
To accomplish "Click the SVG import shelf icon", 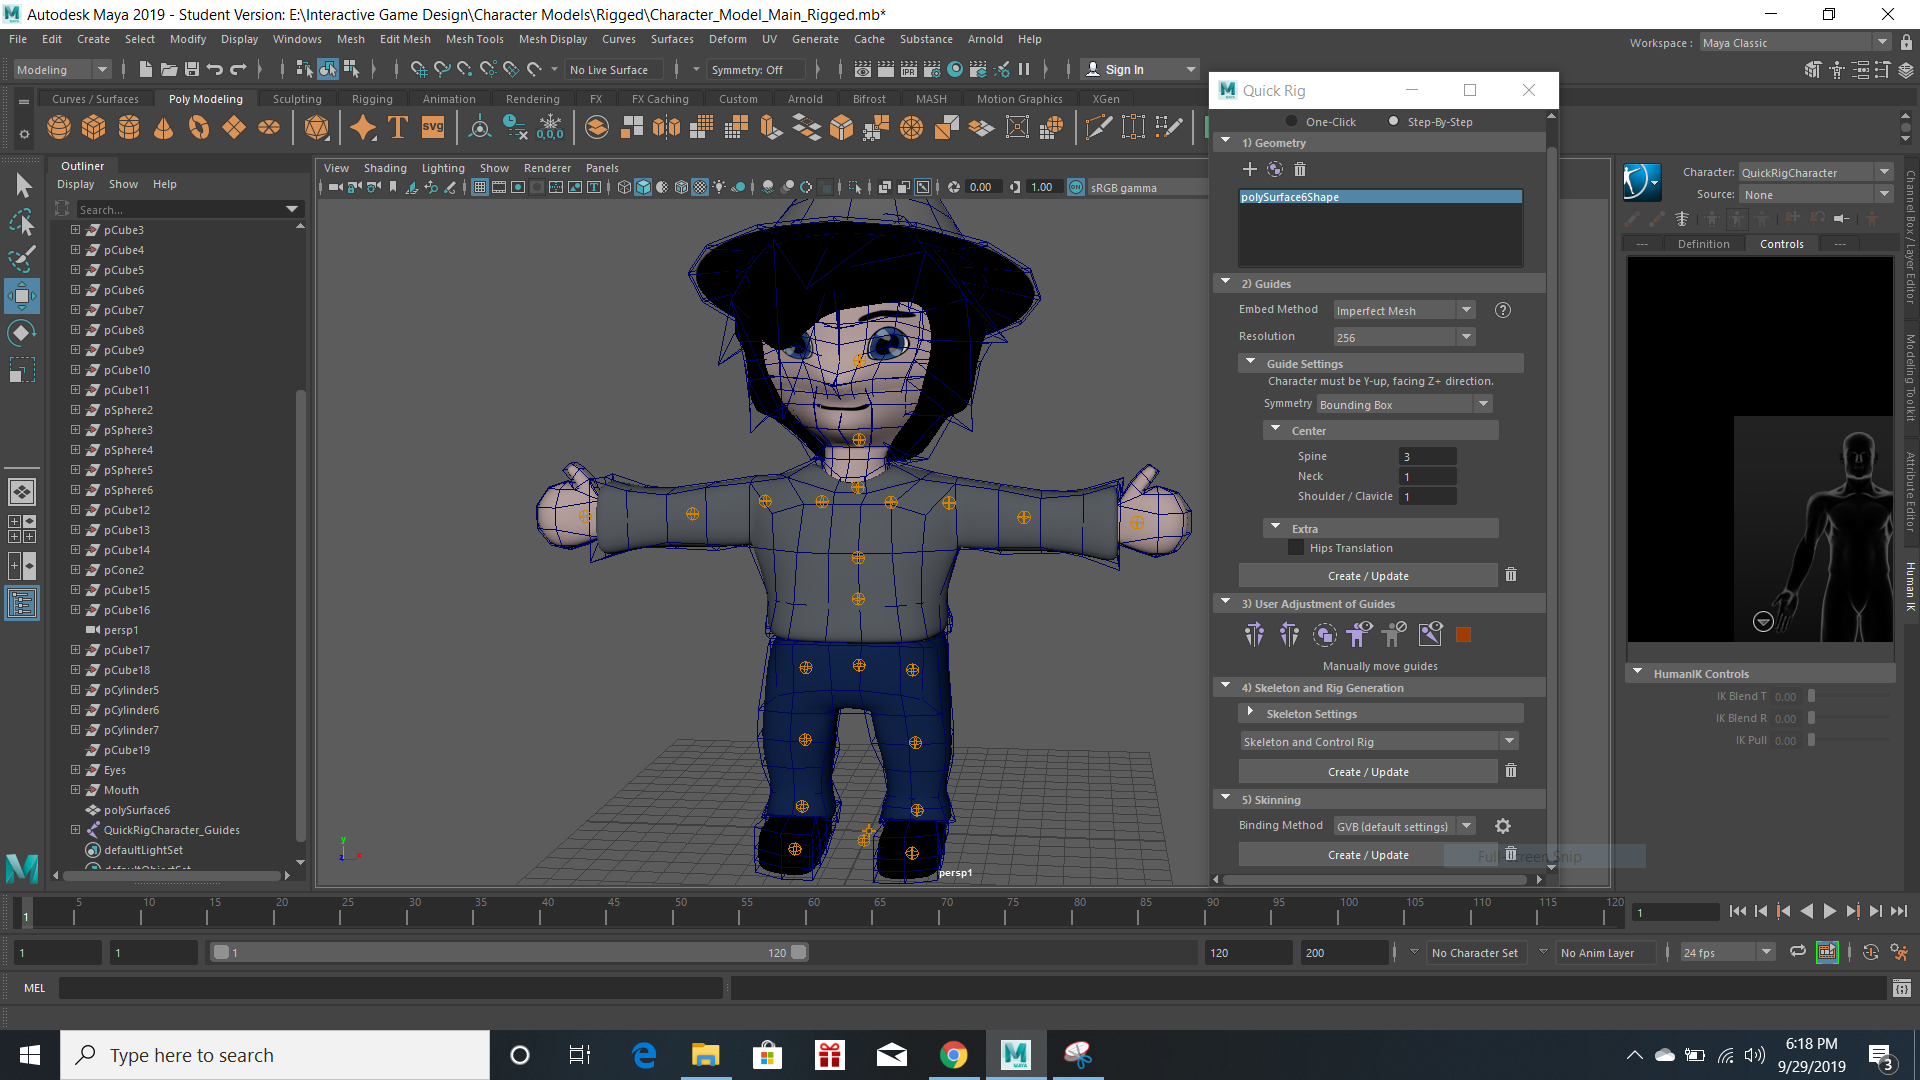I will (433, 128).
